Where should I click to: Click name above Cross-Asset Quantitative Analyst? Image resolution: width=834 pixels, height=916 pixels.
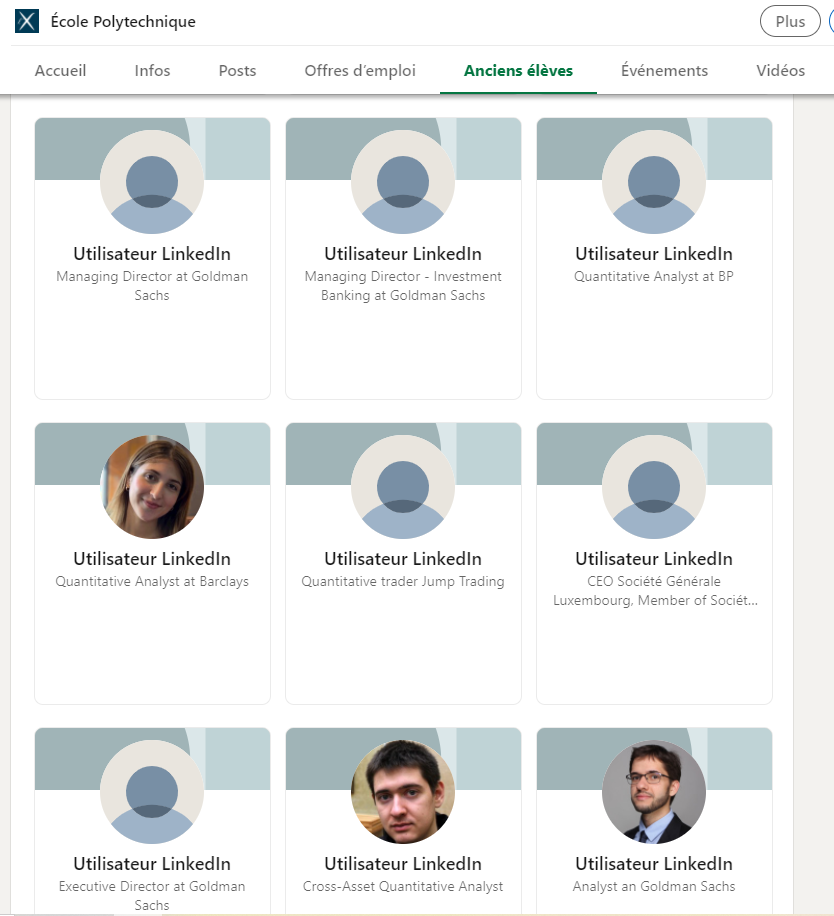coord(403,863)
